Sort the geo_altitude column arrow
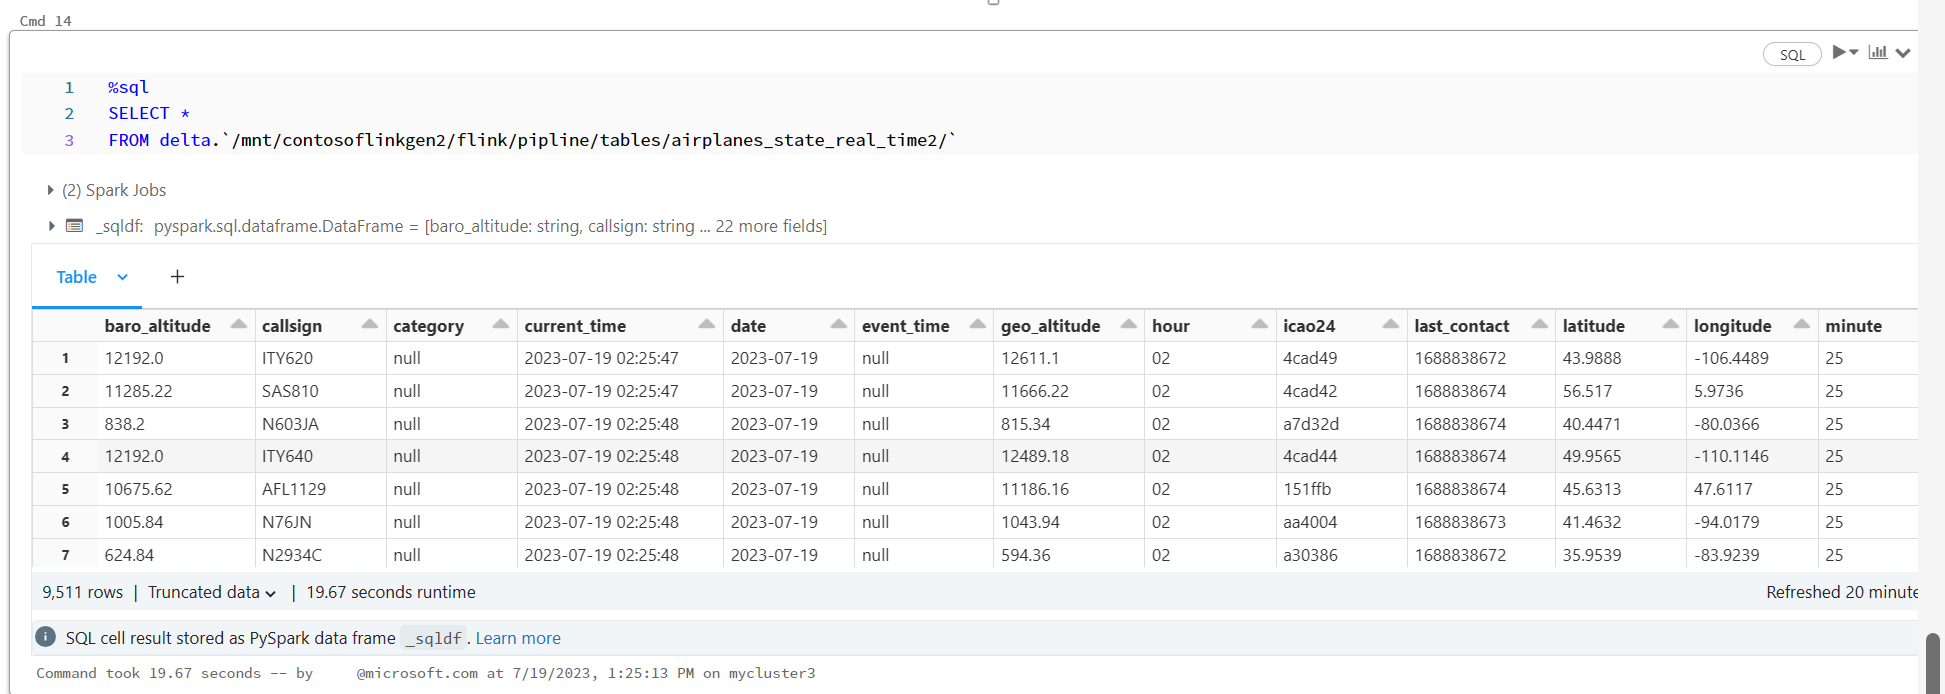 click(x=1128, y=324)
